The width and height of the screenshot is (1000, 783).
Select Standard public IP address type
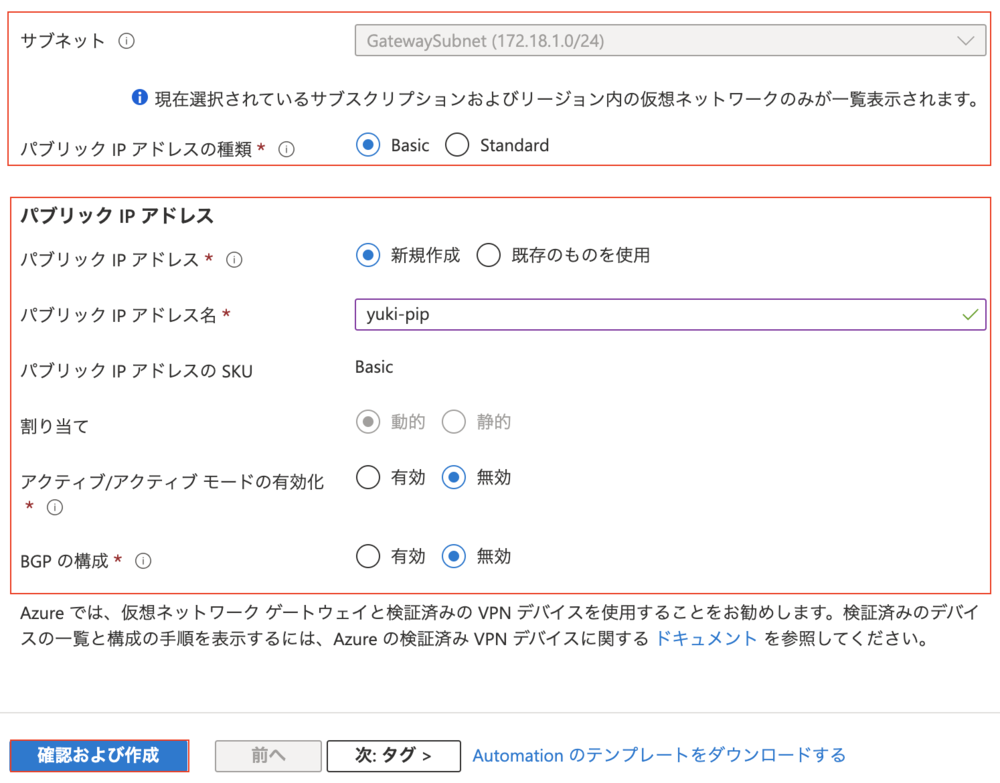(457, 146)
